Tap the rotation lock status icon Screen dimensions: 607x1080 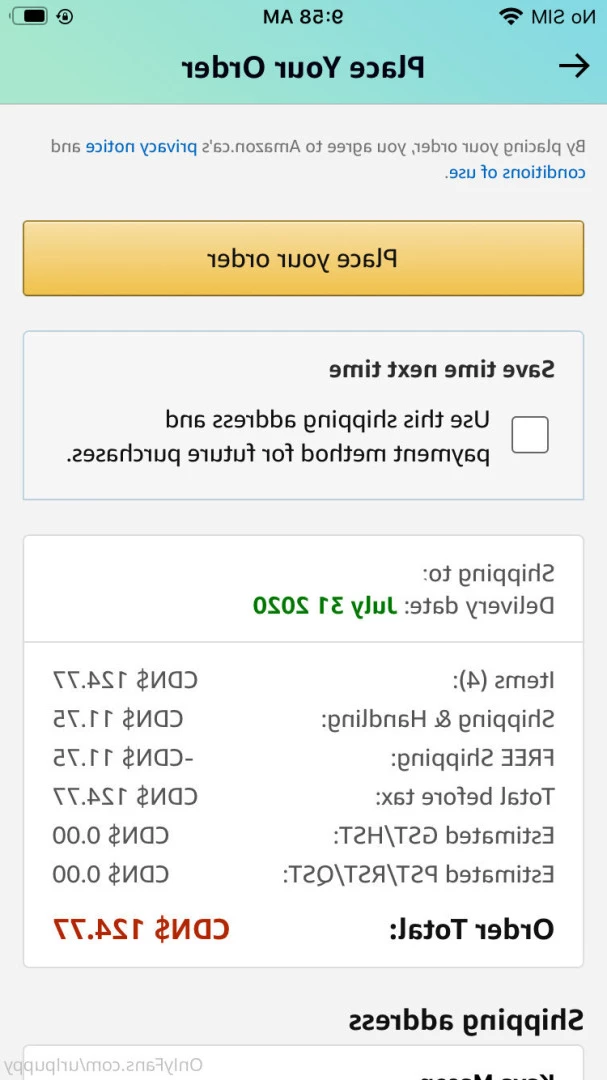(65, 16)
